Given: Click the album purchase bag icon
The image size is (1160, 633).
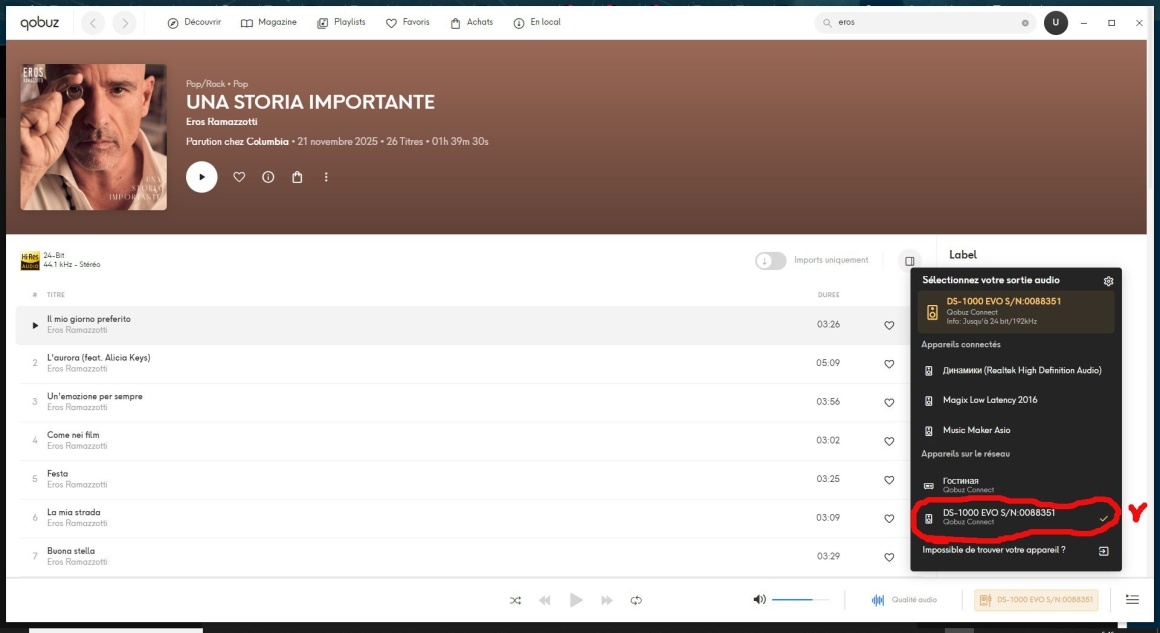Looking at the screenshot, I should [x=297, y=177].
